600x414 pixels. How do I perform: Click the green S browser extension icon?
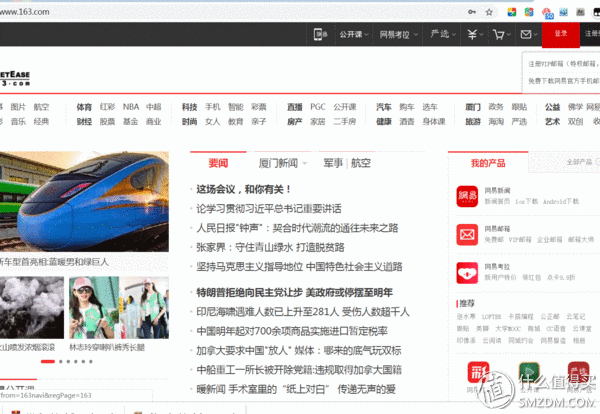coord(529,12)
